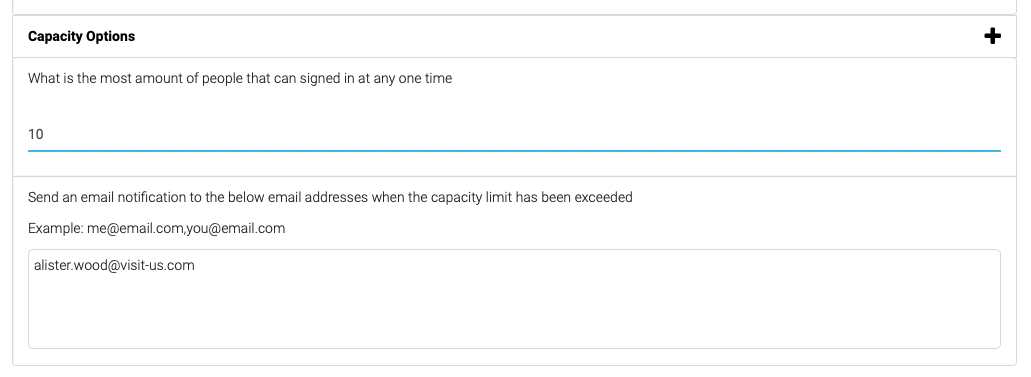Expand Capacity Options with the plus icon

992,36
